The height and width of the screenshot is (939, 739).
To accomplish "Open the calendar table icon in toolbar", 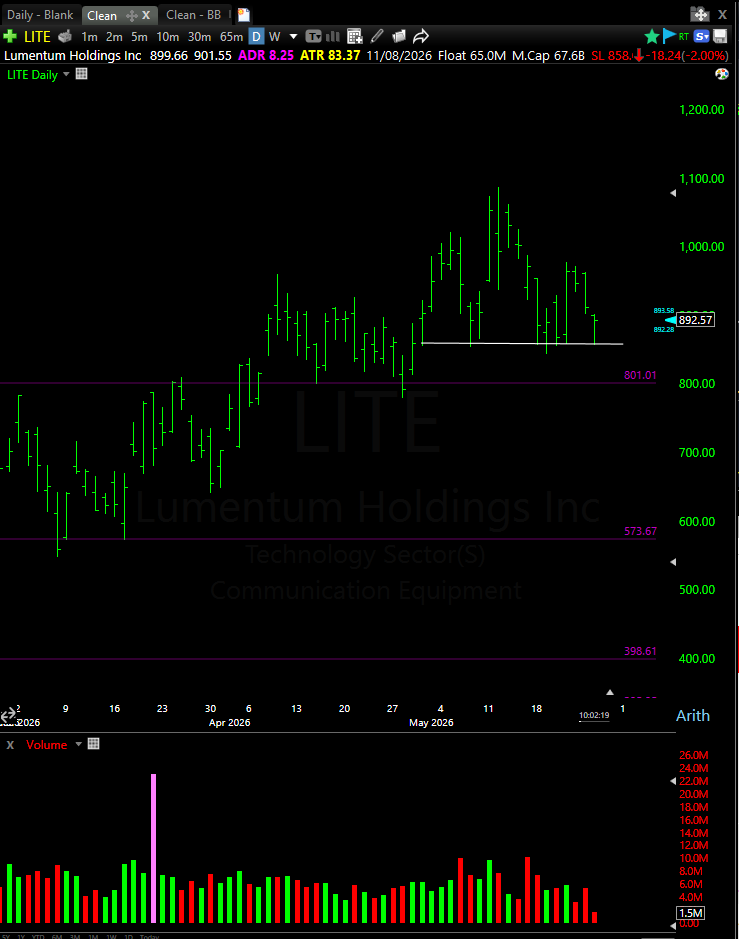I will tap(355, 37).
